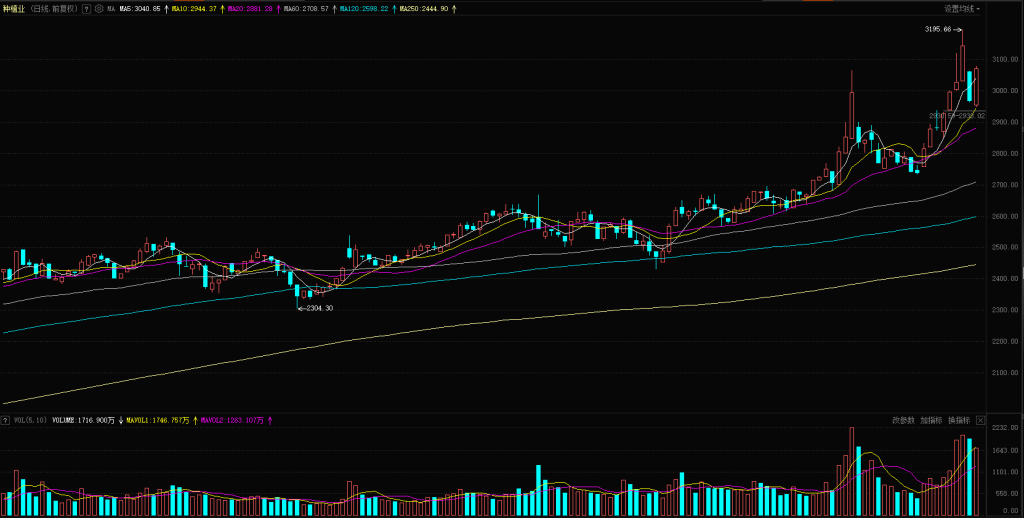
Task: Open the 设置均线 dropdown
Action: (962, 8)
